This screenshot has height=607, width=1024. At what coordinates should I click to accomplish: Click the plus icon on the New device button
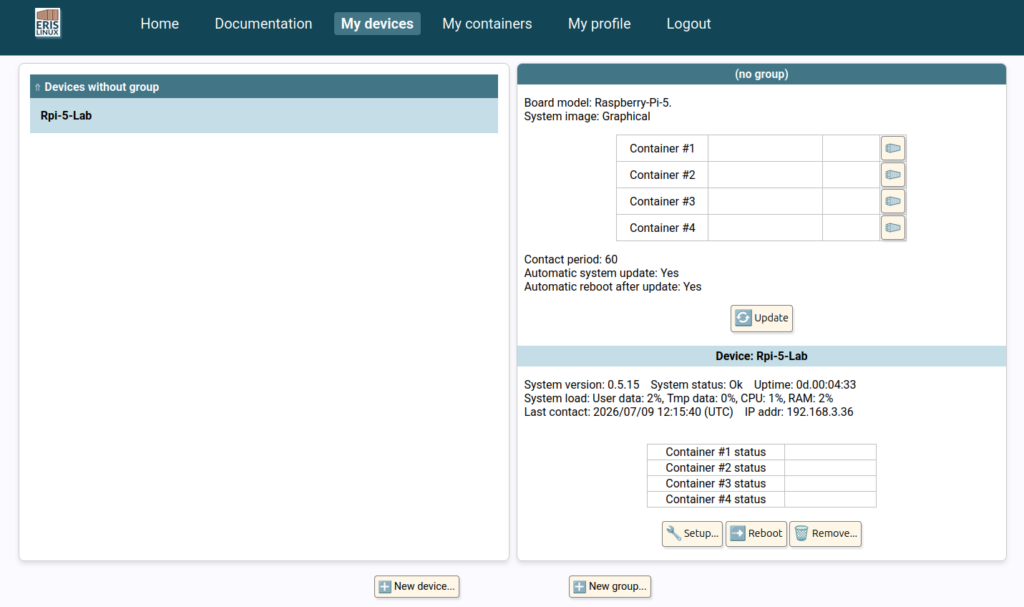pos(385,587)
